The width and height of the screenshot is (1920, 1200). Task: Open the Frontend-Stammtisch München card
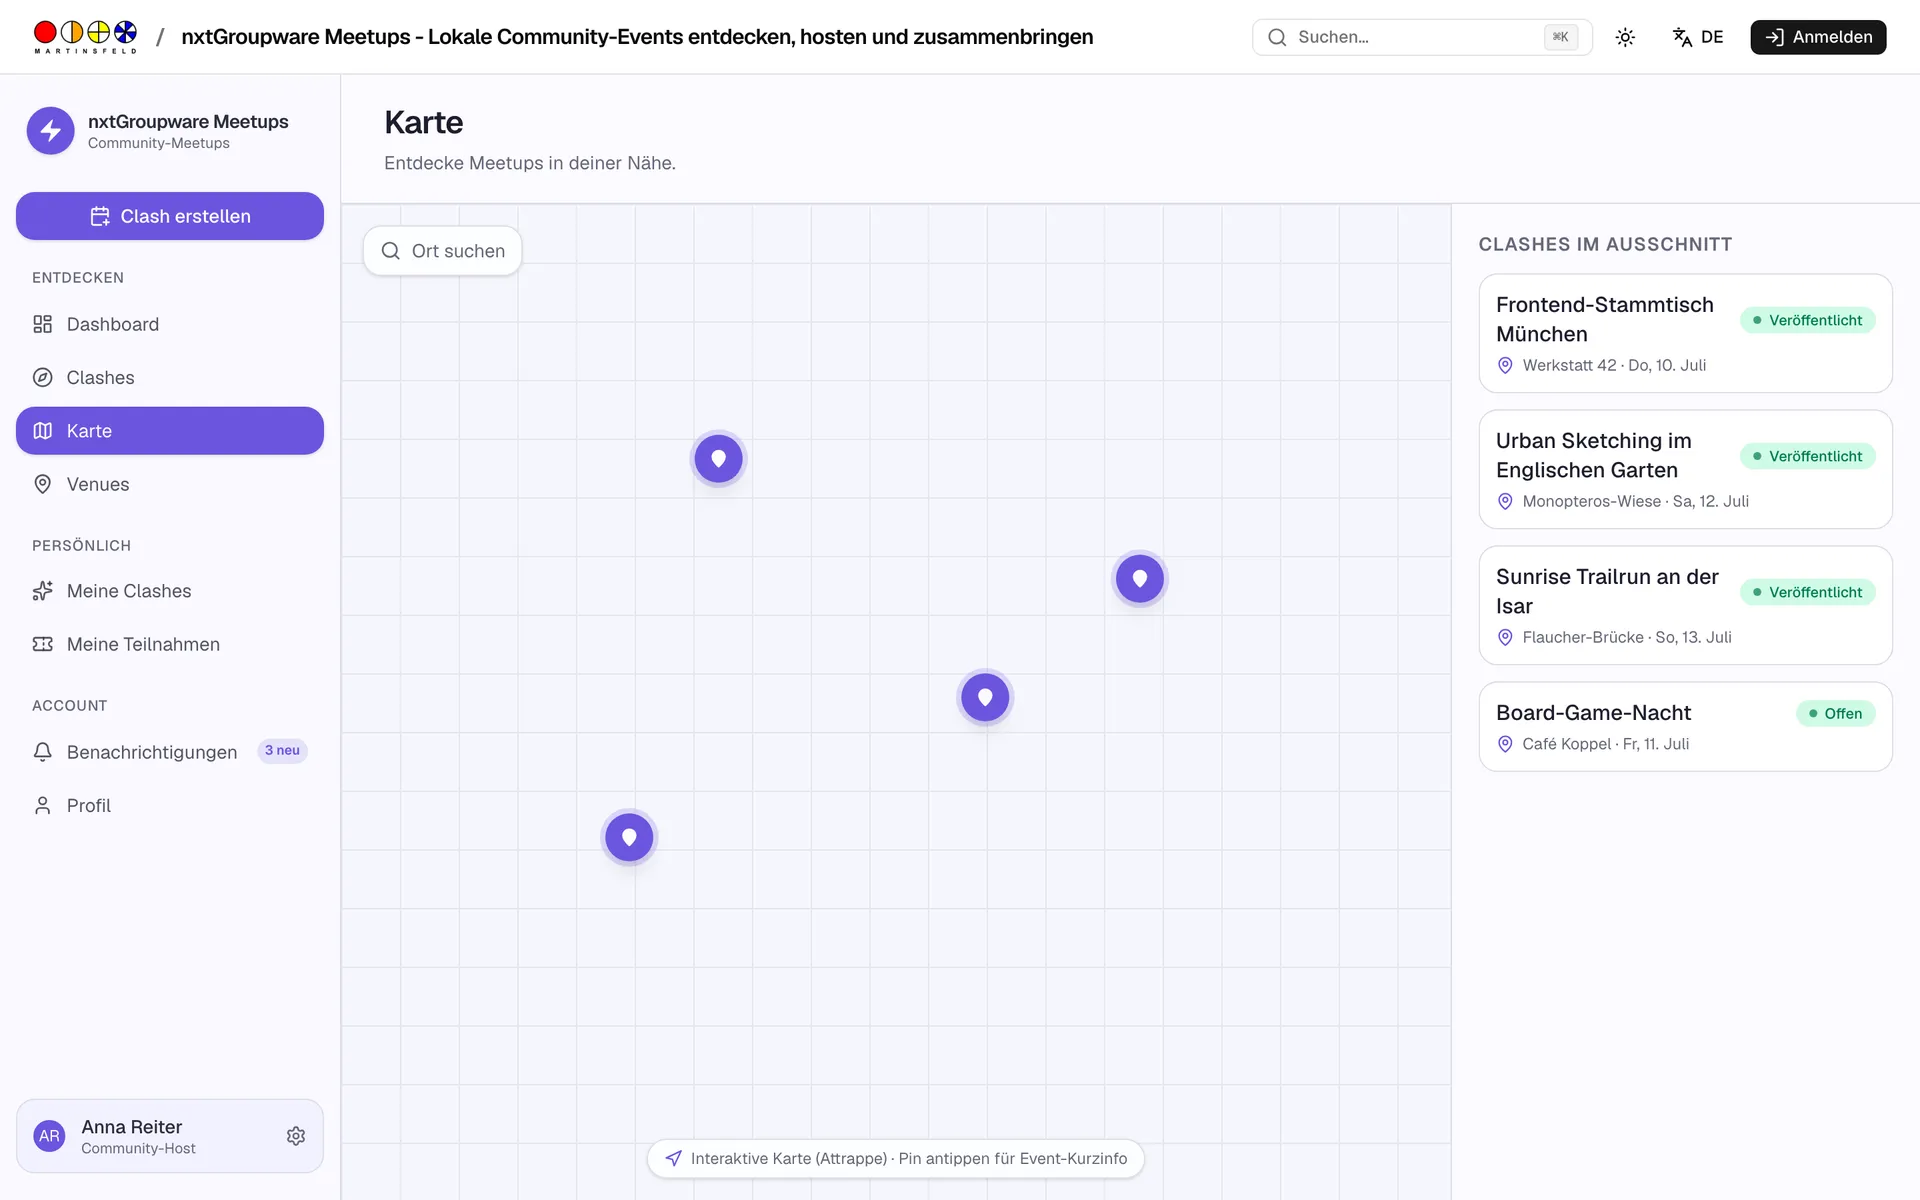1685,333
